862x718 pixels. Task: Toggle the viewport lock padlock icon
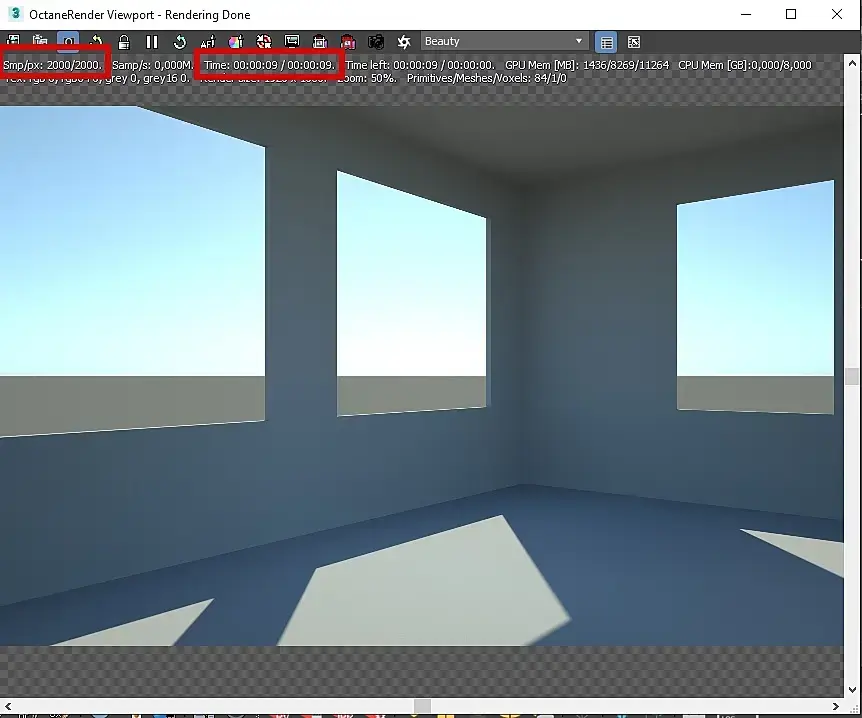pyautogui.click(x=124, y=42)
